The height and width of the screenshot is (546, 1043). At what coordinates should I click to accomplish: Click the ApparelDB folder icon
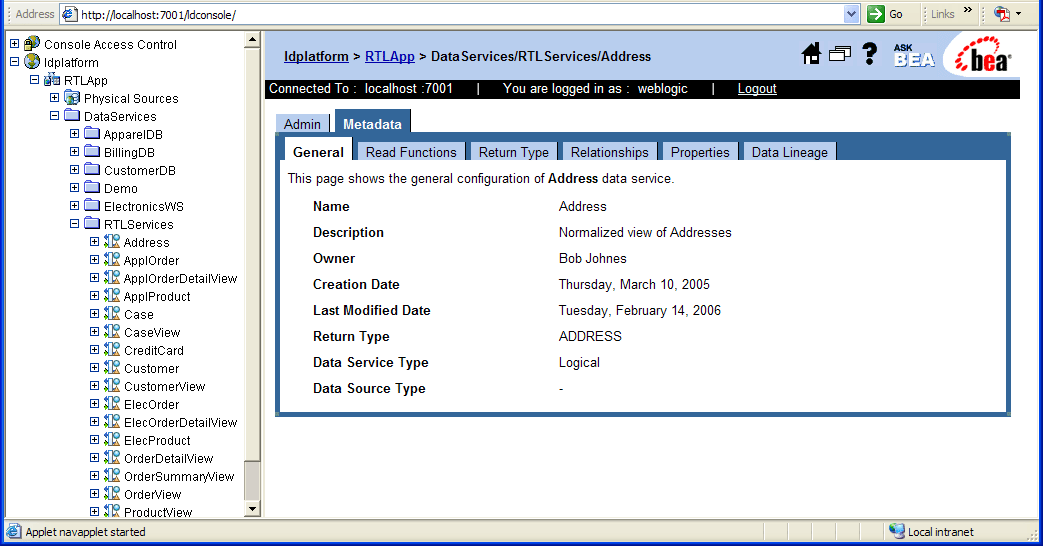pyautogui.click(x=92, y=134)
